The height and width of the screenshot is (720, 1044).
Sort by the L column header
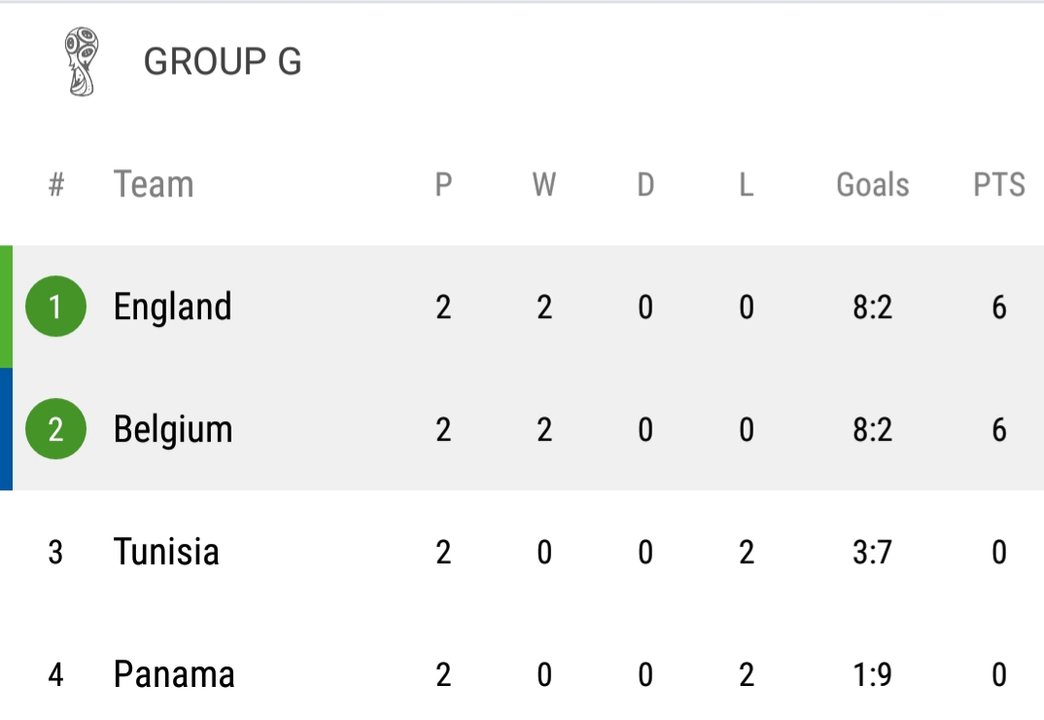click(x=746, y=184)
